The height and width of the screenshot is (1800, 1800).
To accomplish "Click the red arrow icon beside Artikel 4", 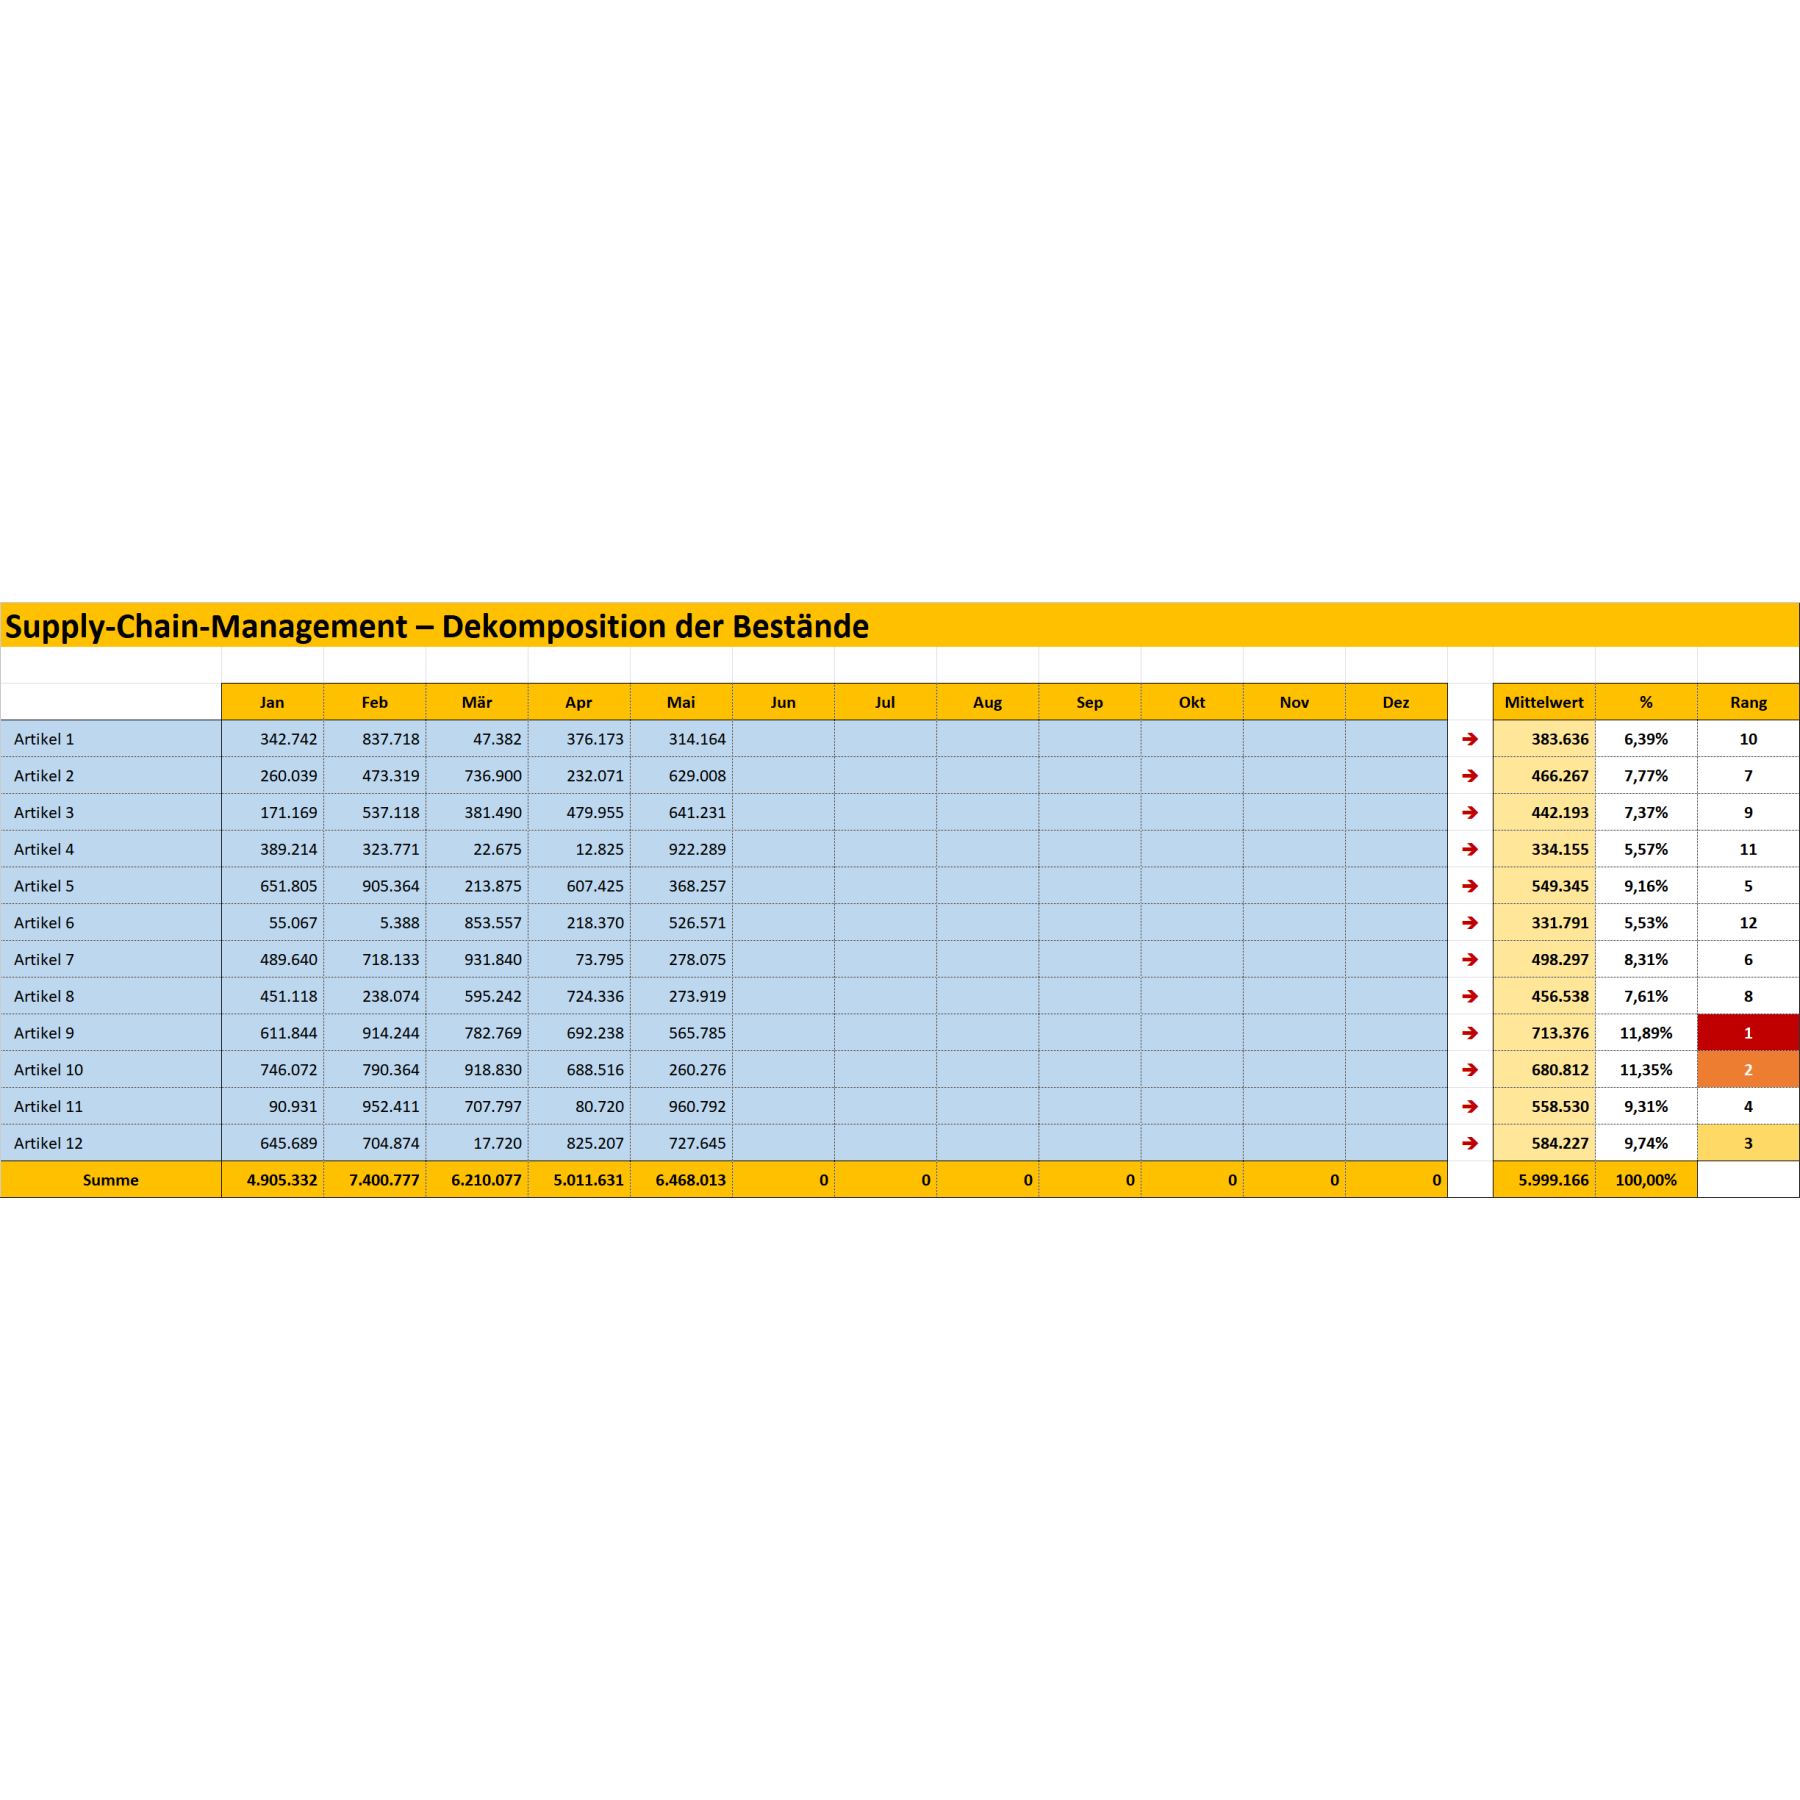I will pyautogui.click(x=1469, y=849).
